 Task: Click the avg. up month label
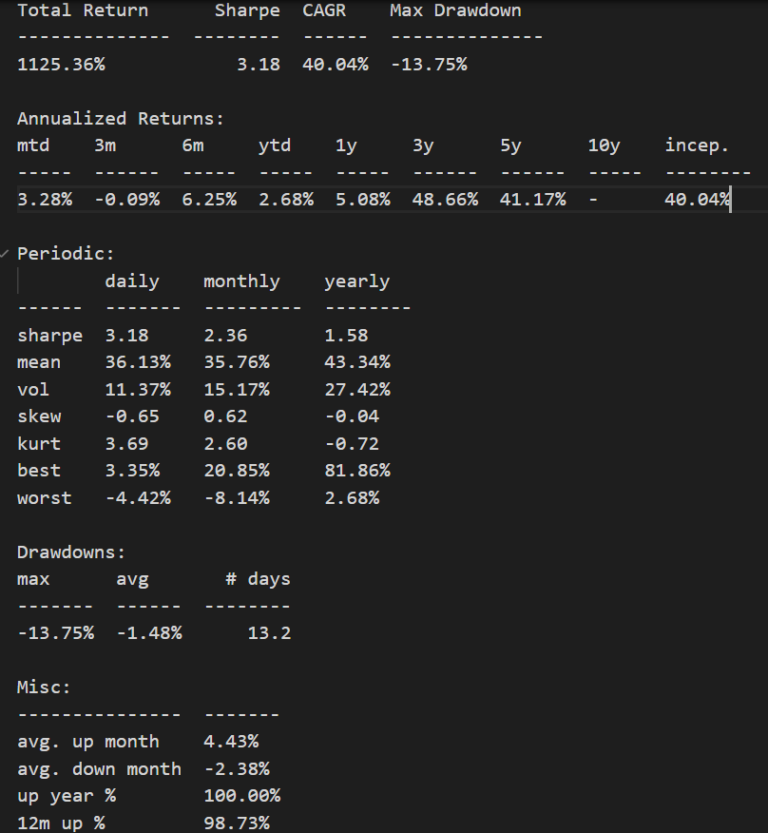click(x=88, y=741)
